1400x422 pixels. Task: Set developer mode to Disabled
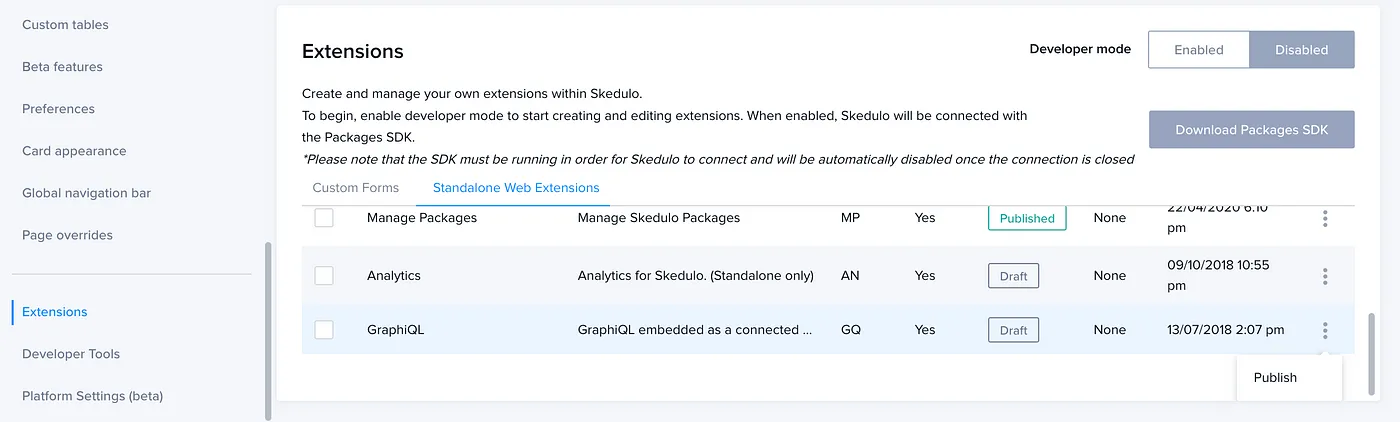1302,49
